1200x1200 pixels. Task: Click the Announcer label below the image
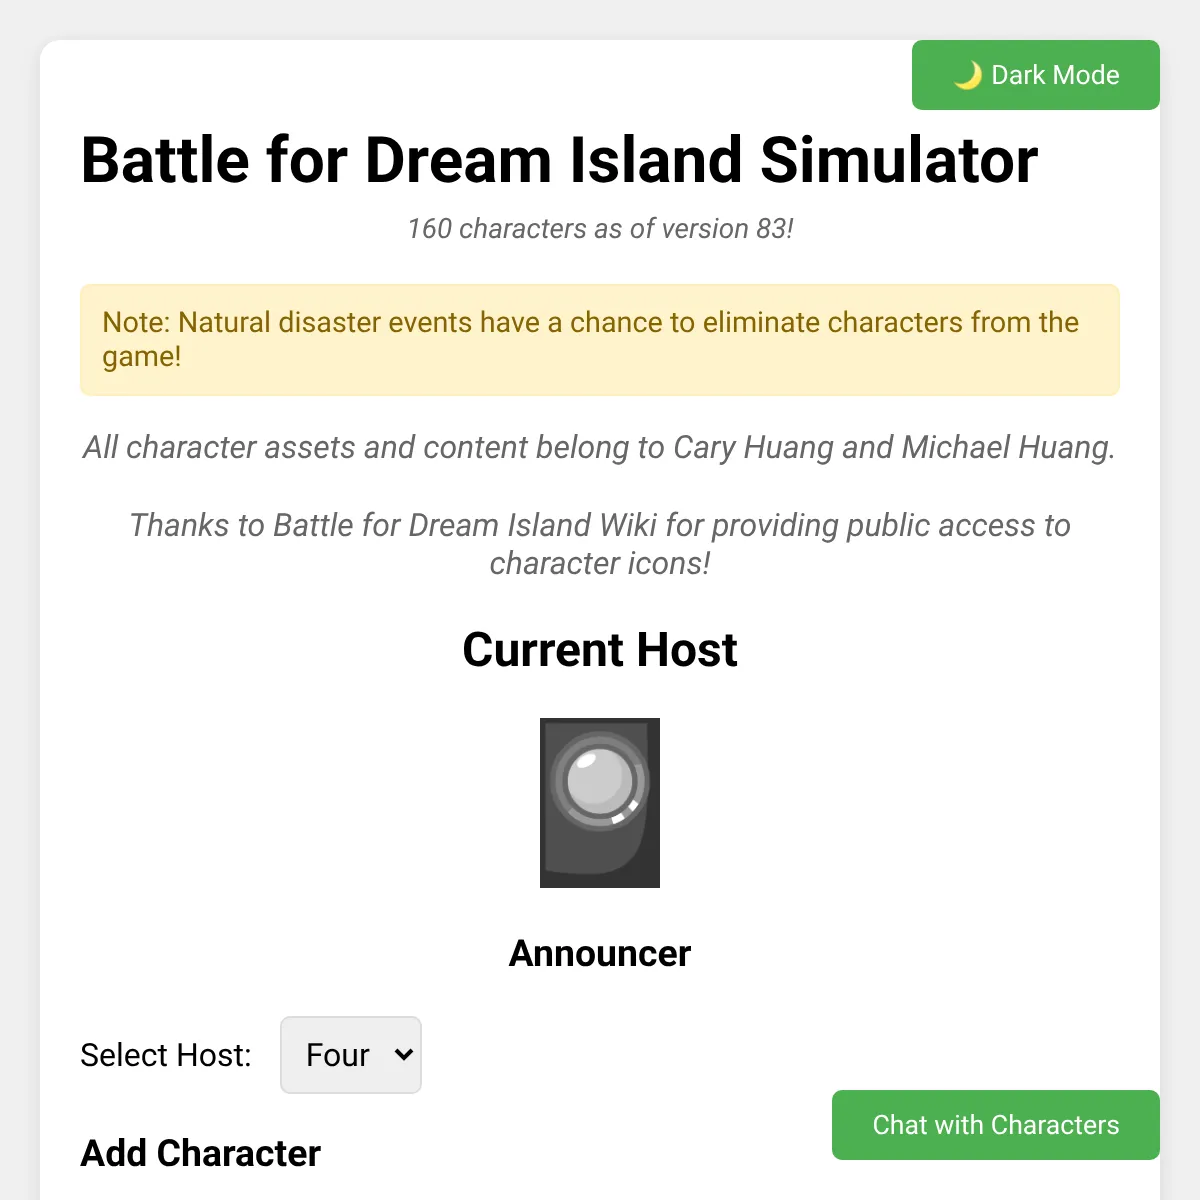click(599, 953)
